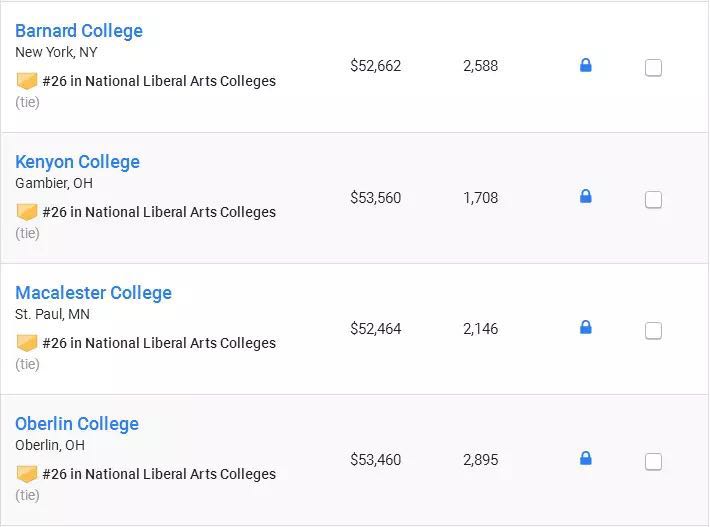Tick the Kenyon College compare checkbox
The width and height of the screenshot is (710, 527).
coord(653,200)
